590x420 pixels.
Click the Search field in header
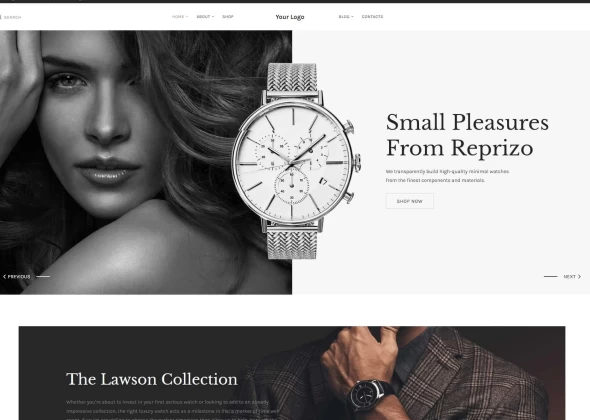pyautogui.click(x=11, y=17)
